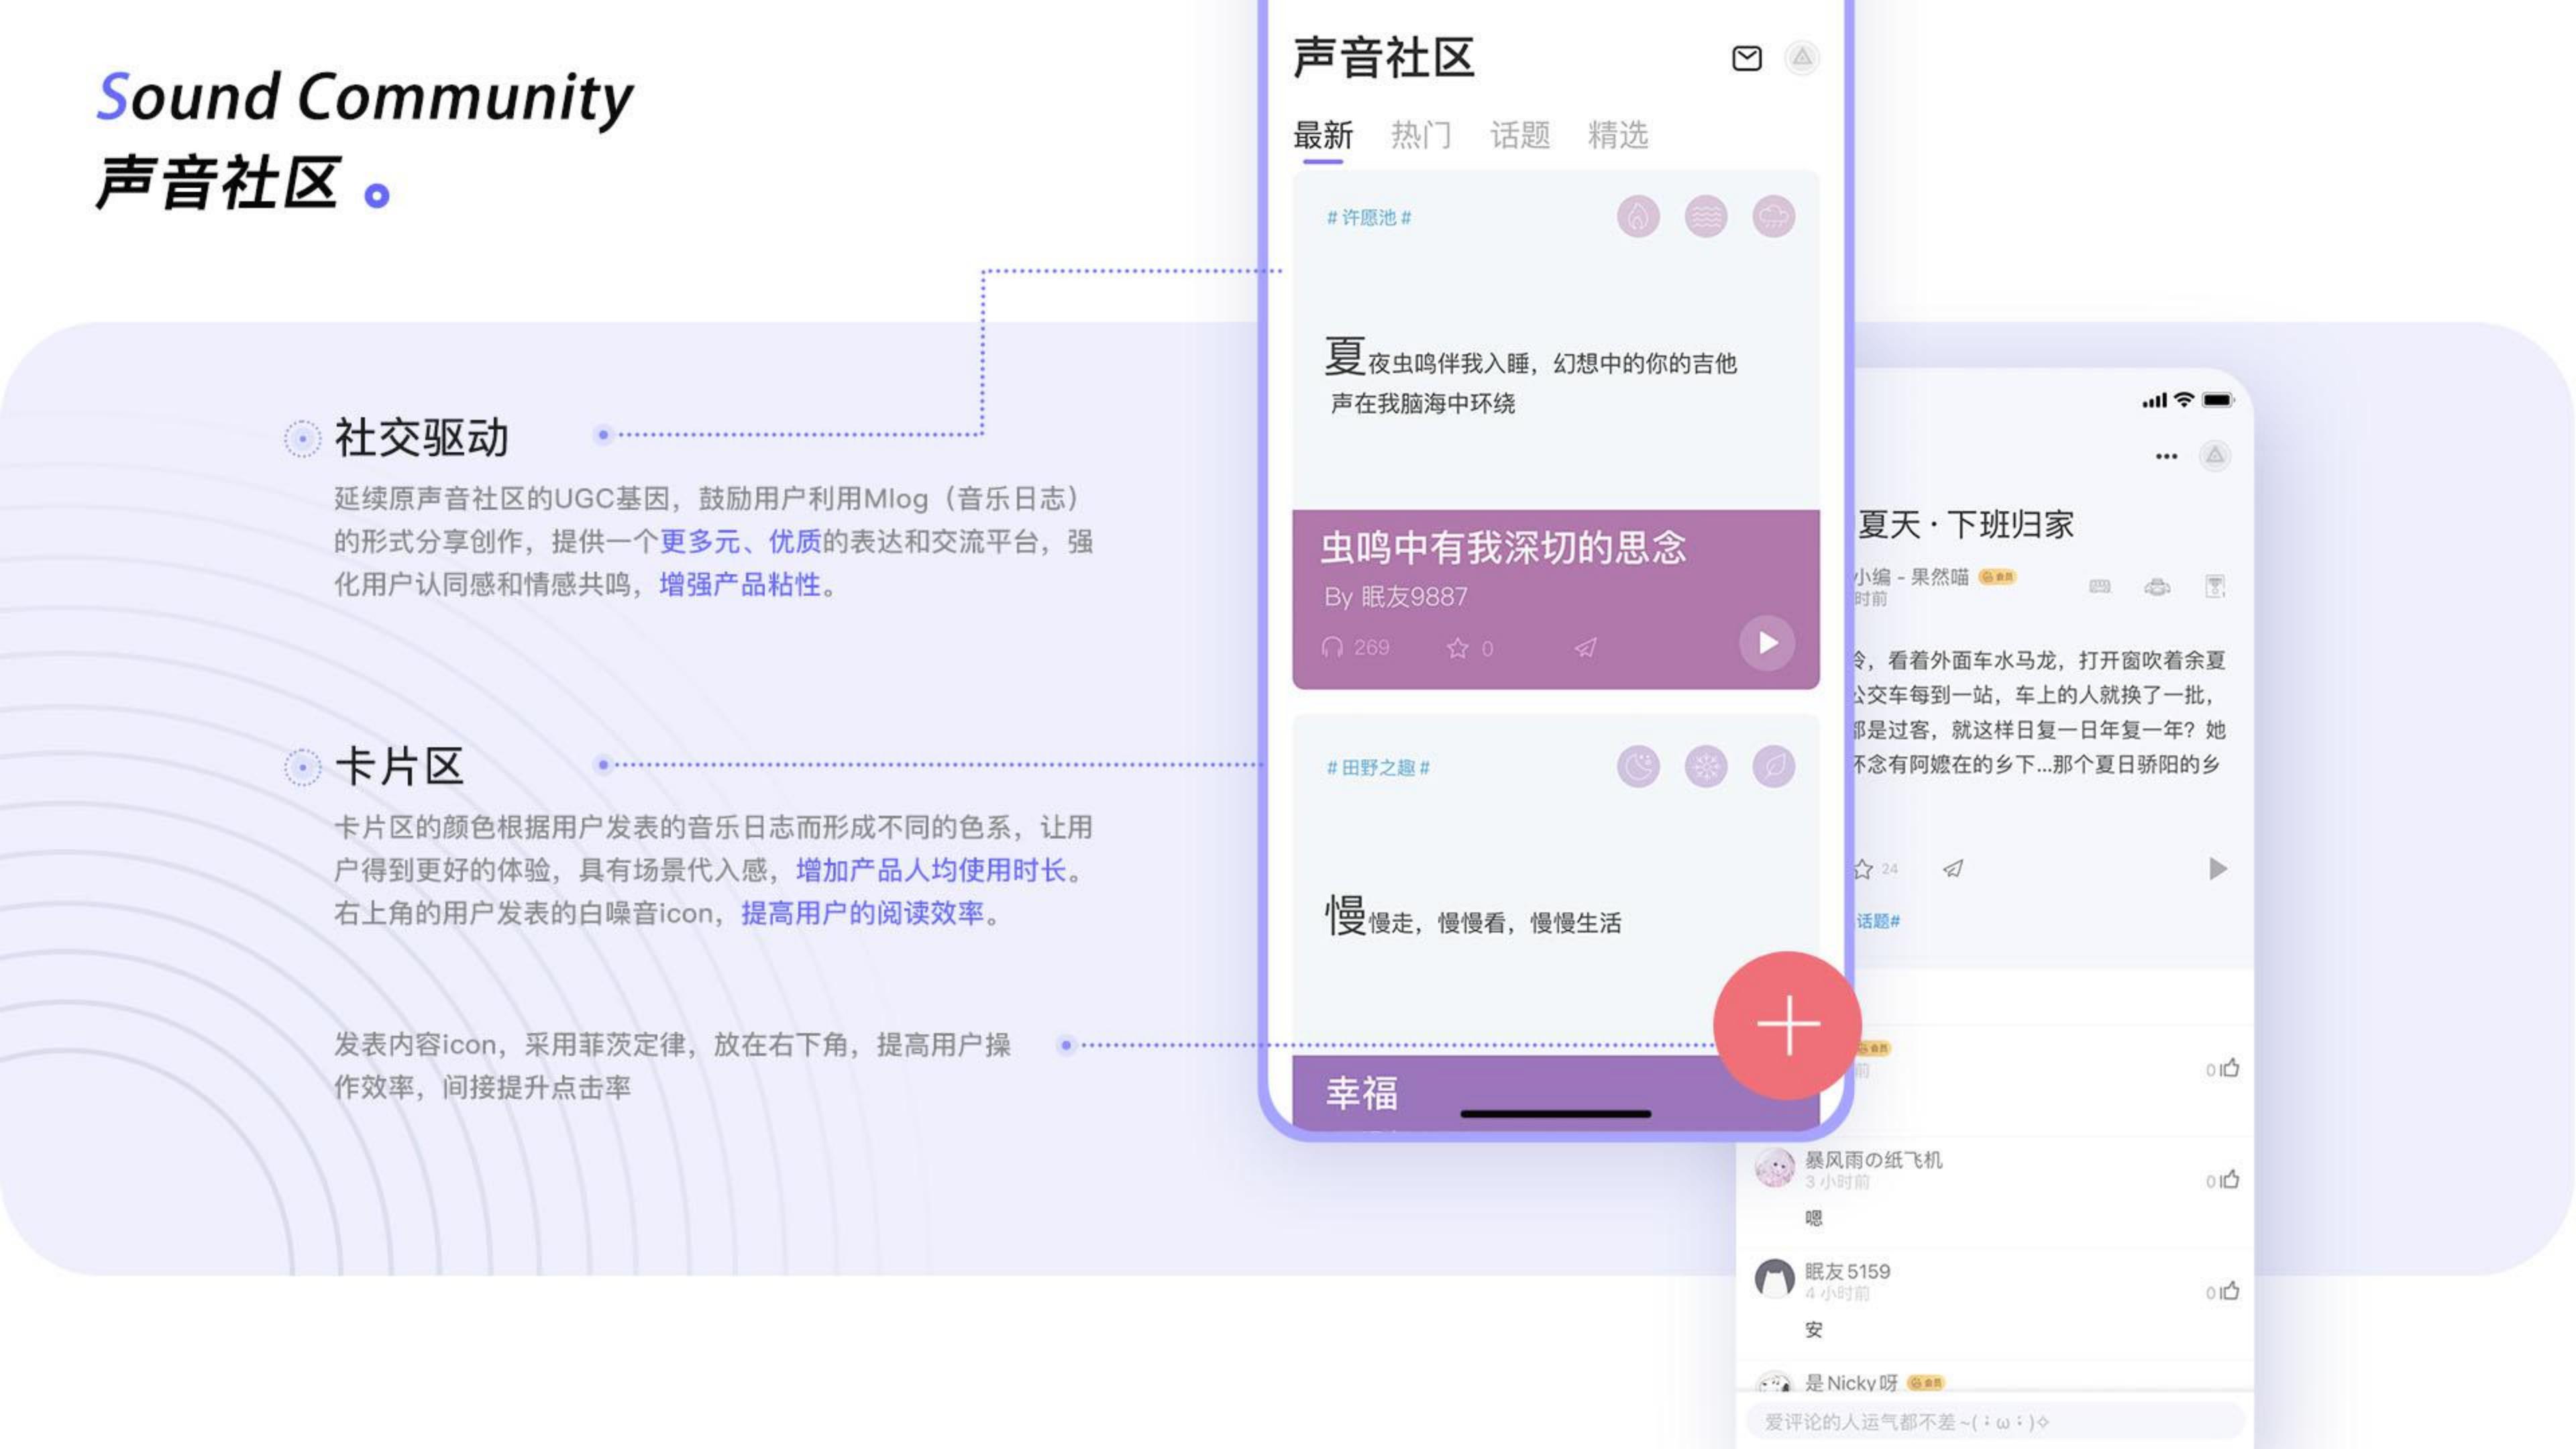Open the # 田野之趣 # topic tag

tap(1377, 767)
